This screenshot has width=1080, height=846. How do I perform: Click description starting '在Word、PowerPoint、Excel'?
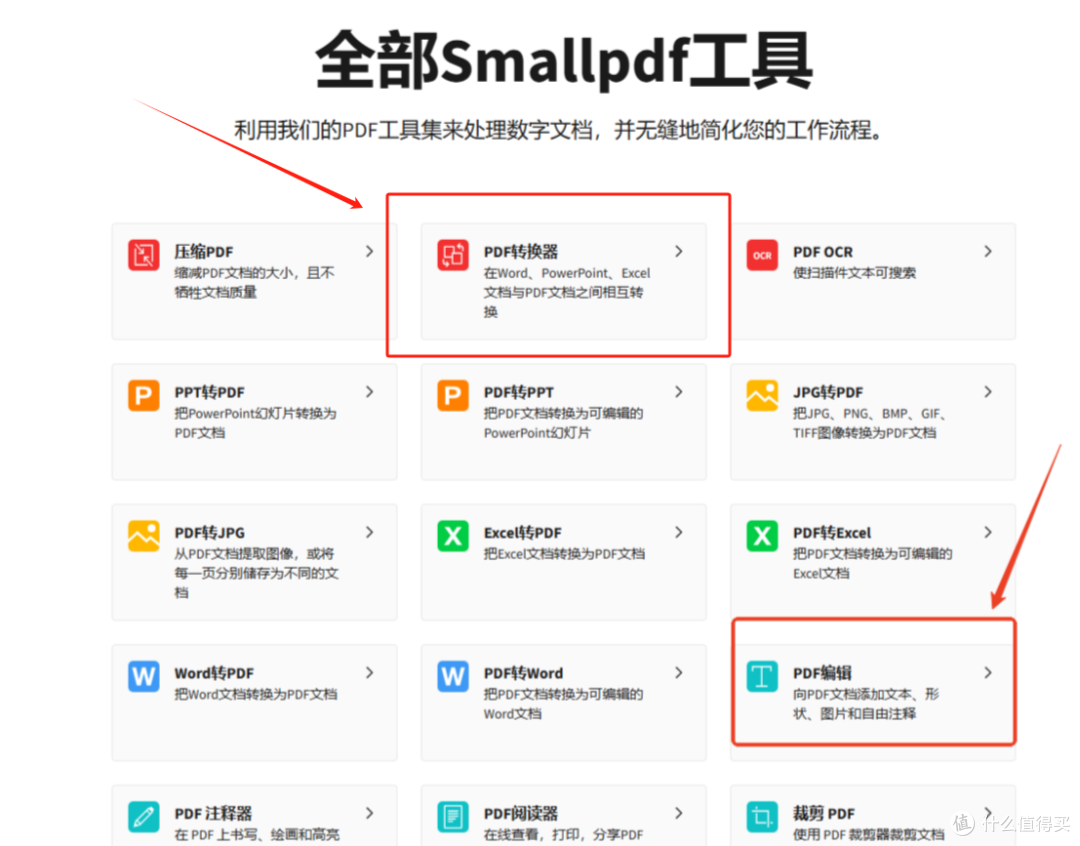(x=567, y=293)
